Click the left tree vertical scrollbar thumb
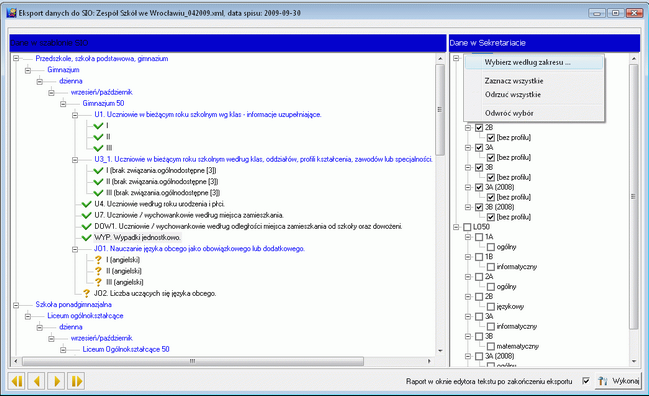This screenshot has height=396, width=649. [x=440, y=110]
